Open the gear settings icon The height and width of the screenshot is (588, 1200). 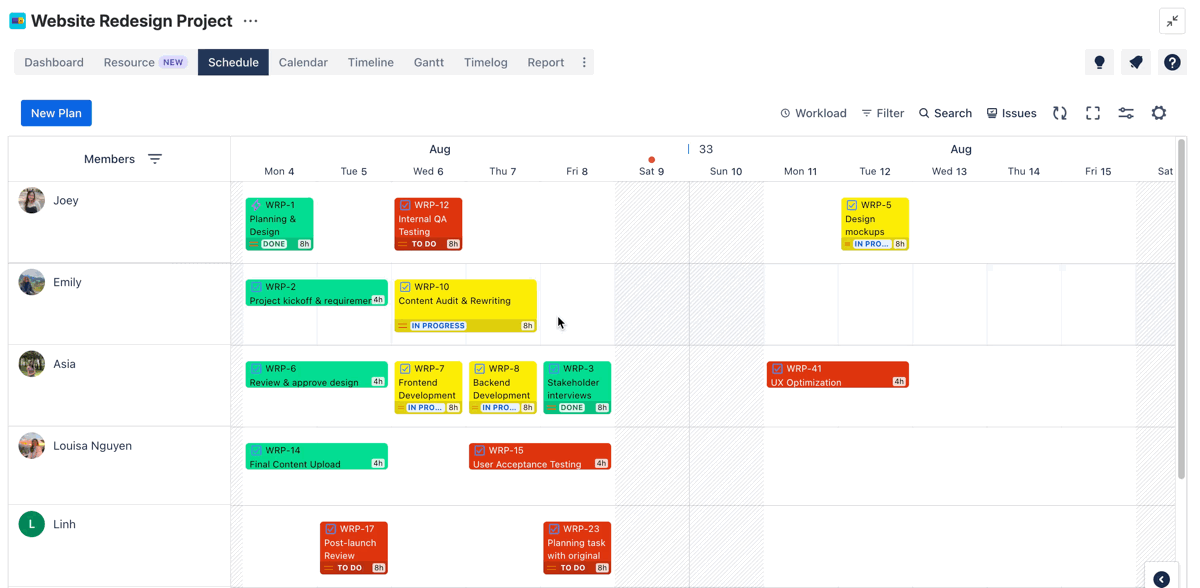click(1158, 113)
